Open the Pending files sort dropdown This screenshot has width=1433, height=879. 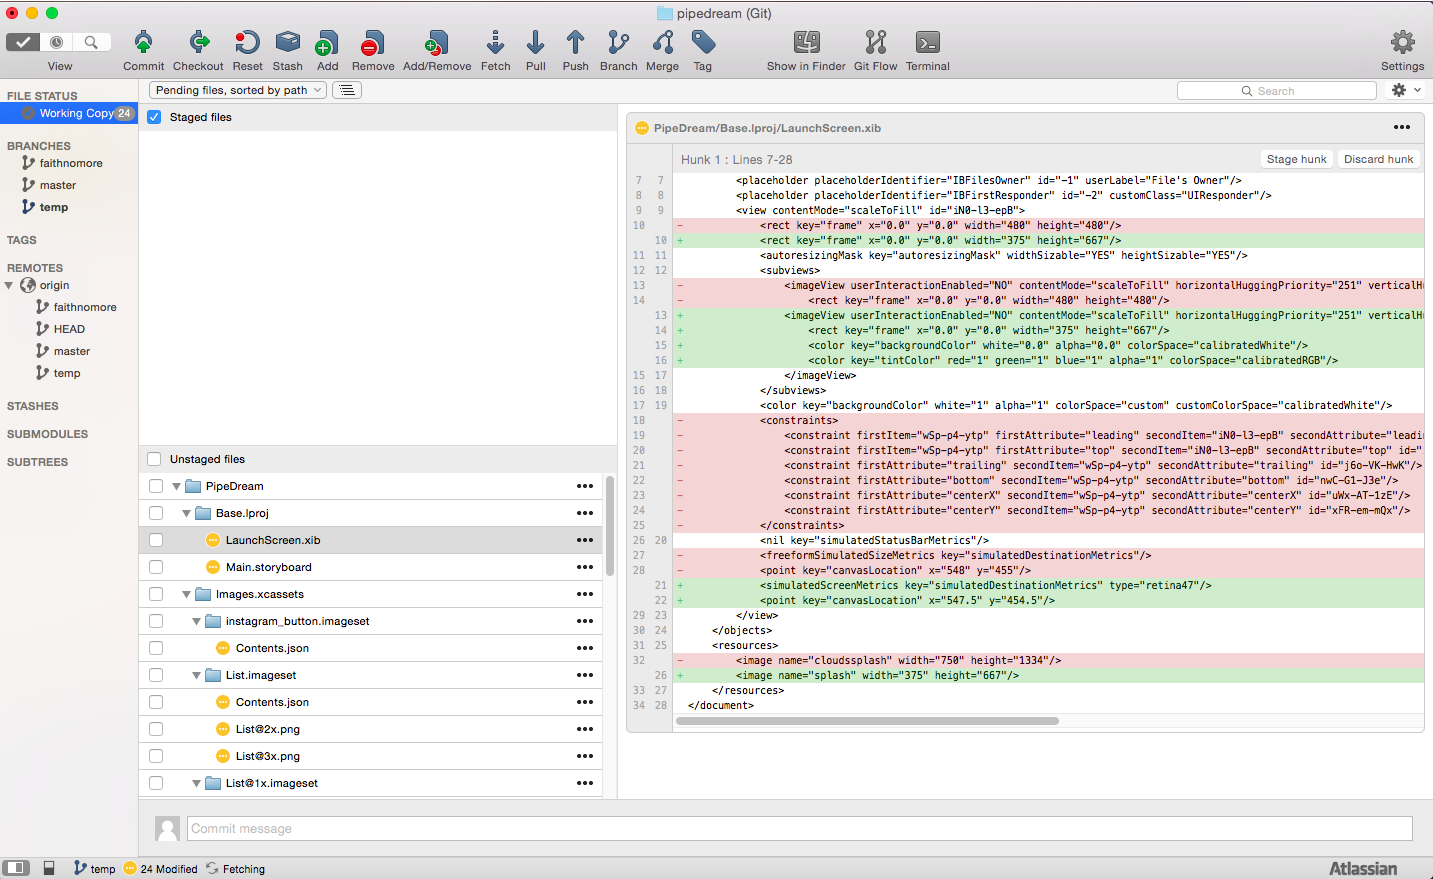(x=239, y=90)
